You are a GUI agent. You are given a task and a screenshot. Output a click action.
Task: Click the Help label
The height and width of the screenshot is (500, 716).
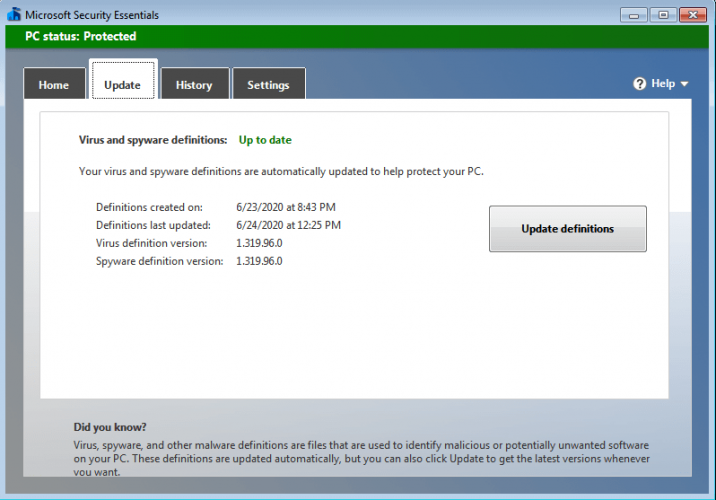click(x=663, y=84)
